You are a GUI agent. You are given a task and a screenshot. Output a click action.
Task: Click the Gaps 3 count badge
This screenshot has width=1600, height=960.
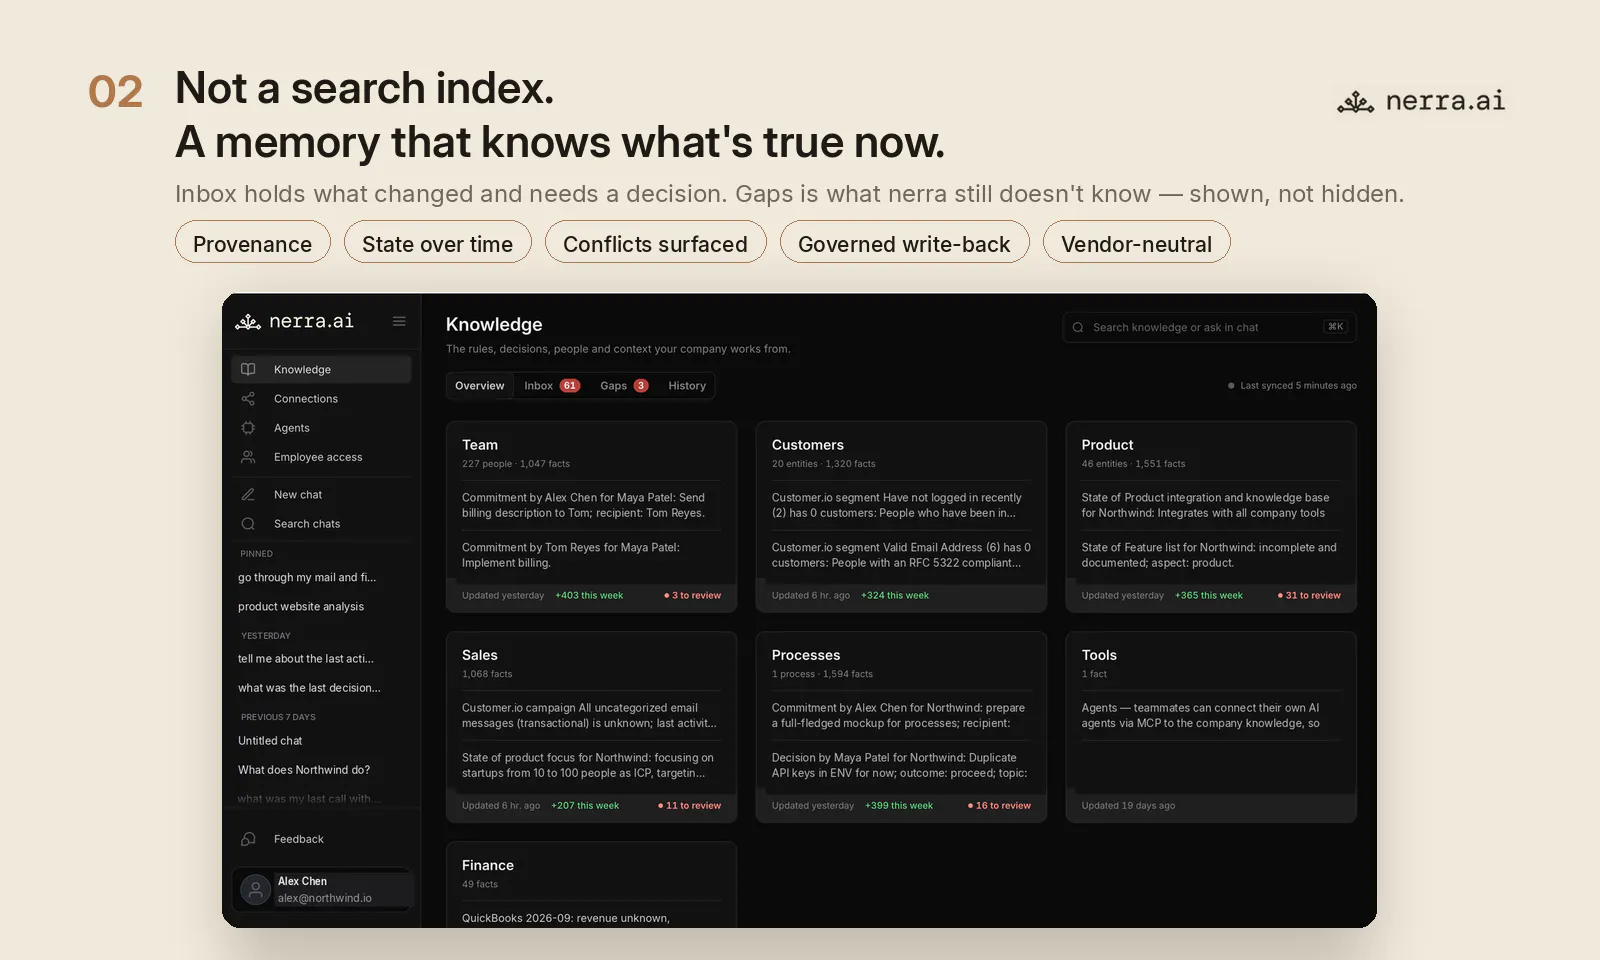641,386
